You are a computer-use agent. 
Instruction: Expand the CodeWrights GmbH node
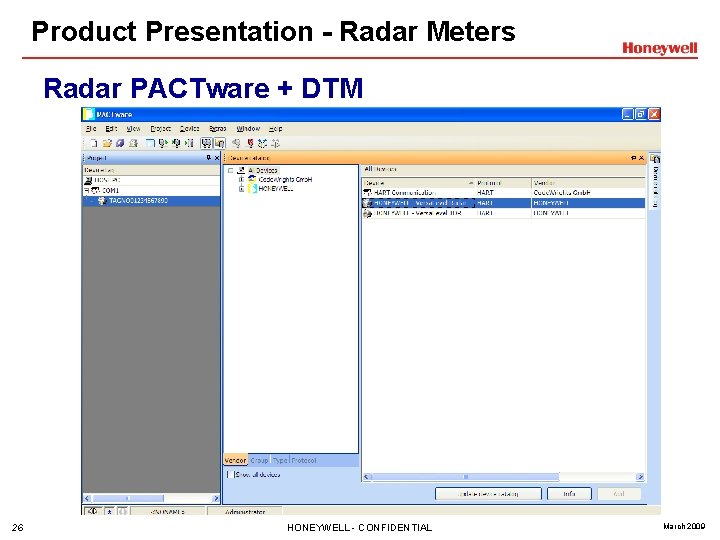coord(241,180)
